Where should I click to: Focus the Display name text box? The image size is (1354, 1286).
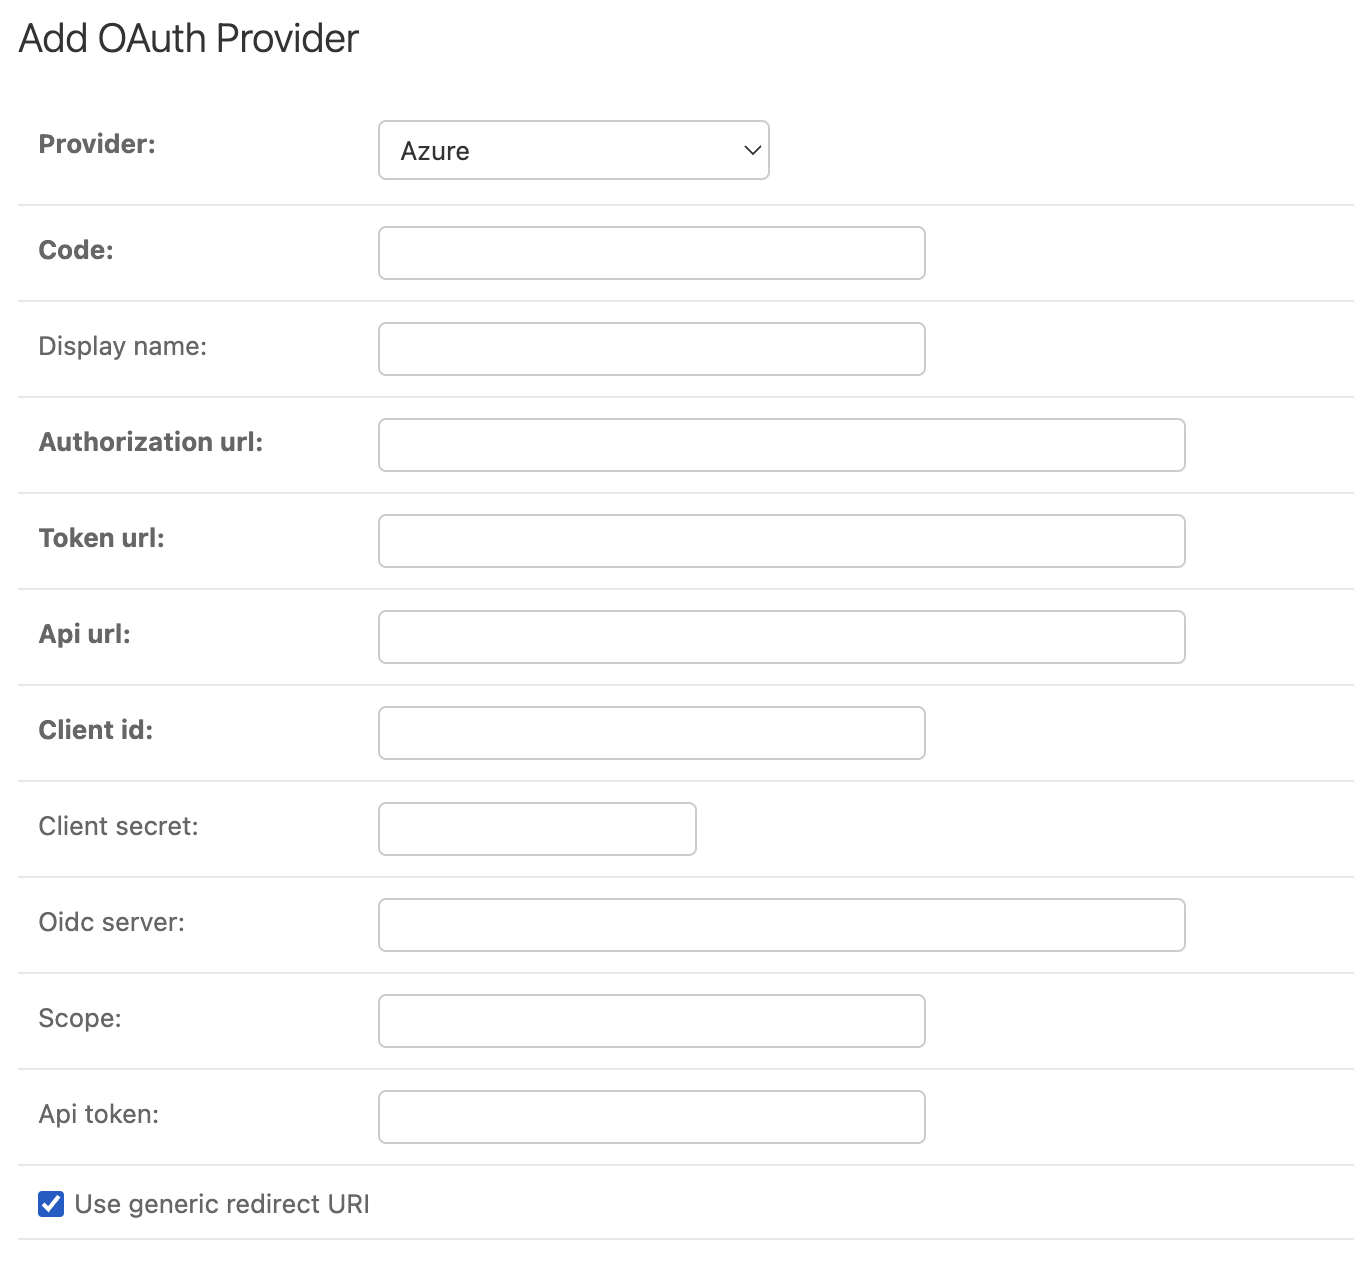(x=650, y=348)
